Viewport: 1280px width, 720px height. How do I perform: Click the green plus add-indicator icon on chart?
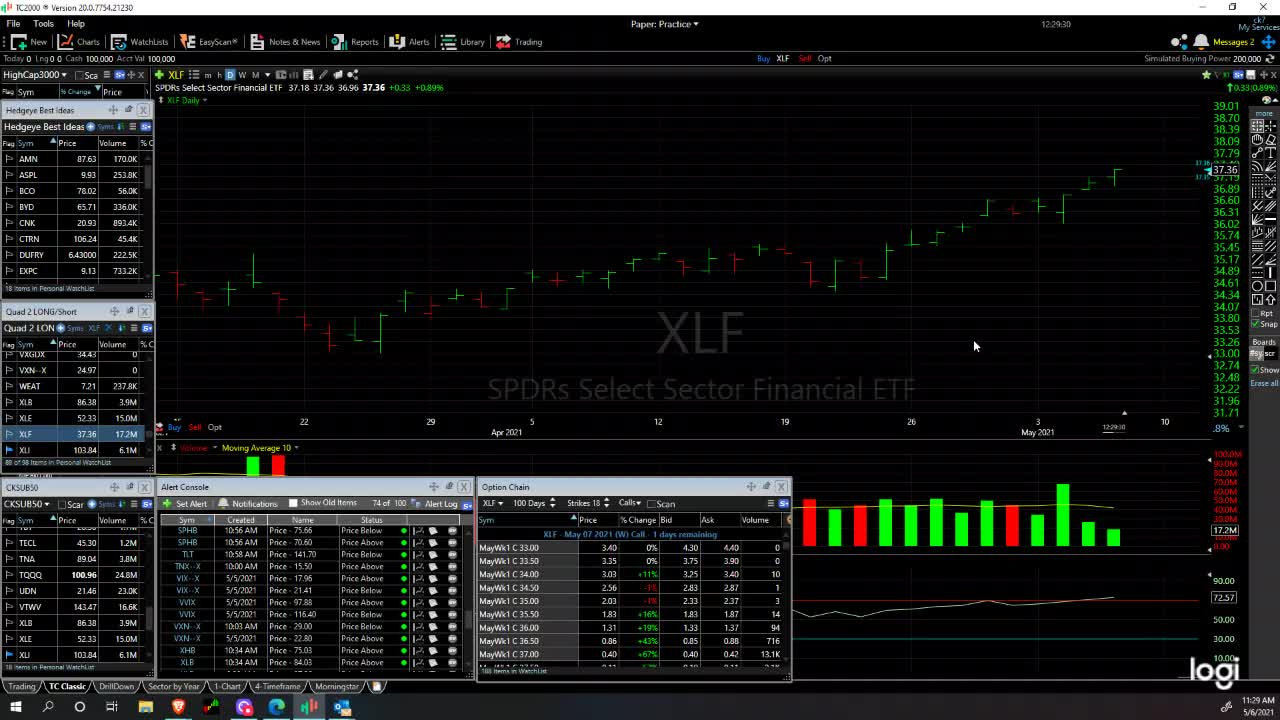tap(159, 75)
